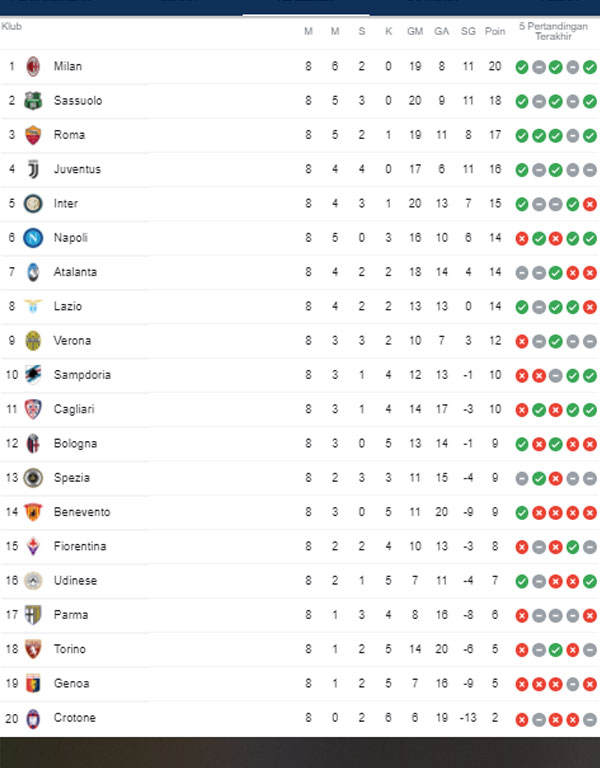Click the Crotone club name

[75, 718]
